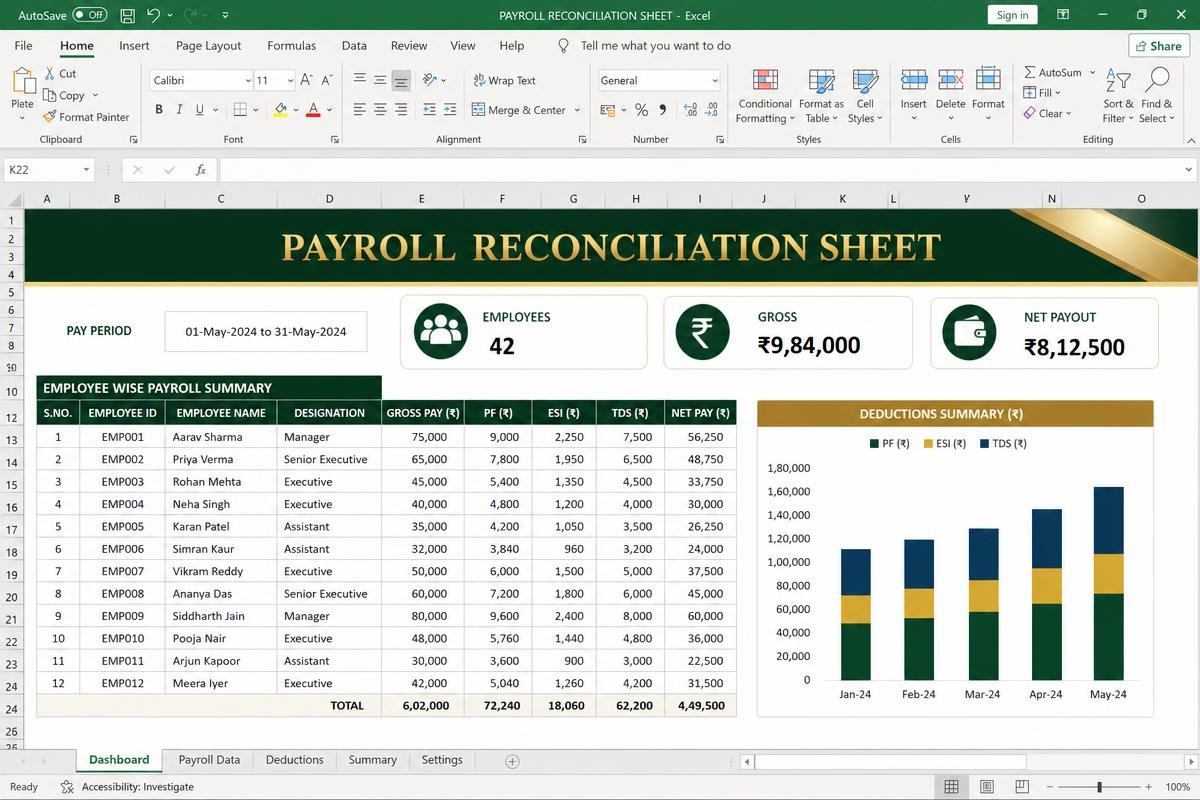Toggle Italic formatting
Image resolution: width=1200 pixels, height=800 pixels.
tap(179, 110)
